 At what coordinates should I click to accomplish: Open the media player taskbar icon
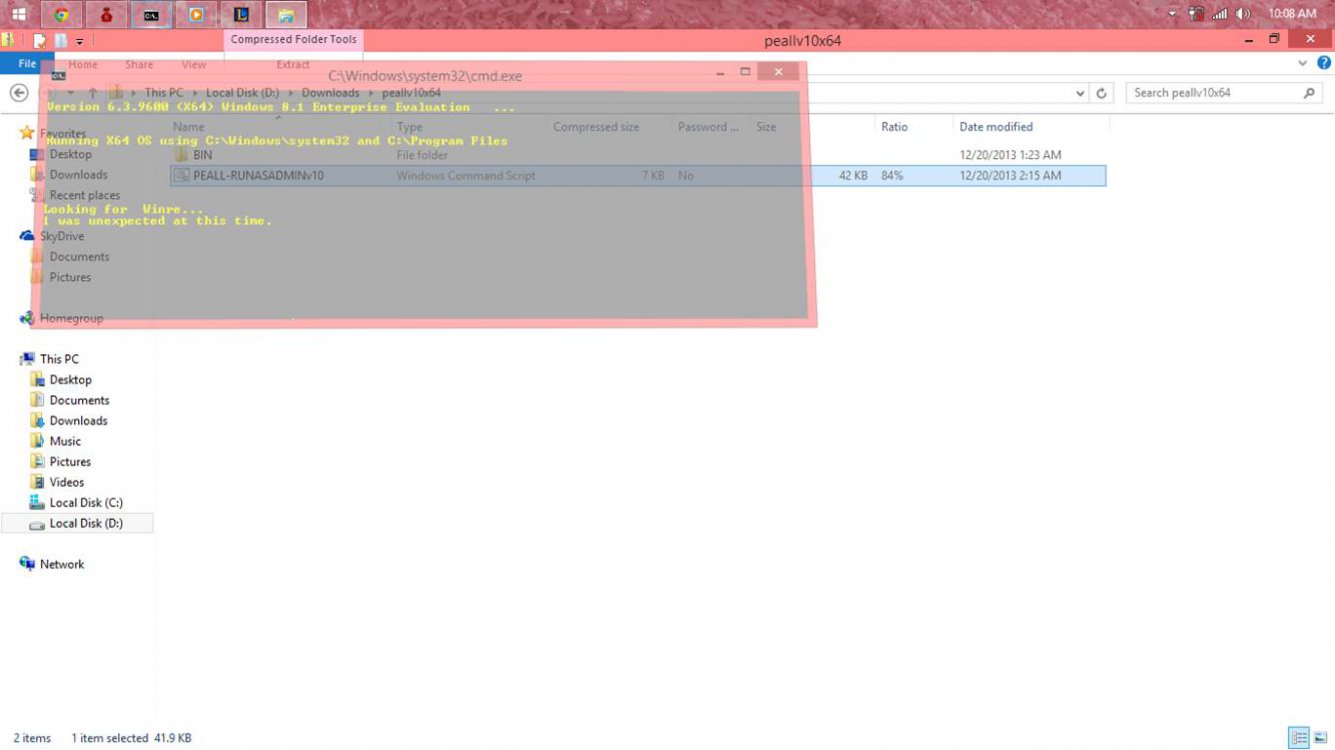coord(196,14)
